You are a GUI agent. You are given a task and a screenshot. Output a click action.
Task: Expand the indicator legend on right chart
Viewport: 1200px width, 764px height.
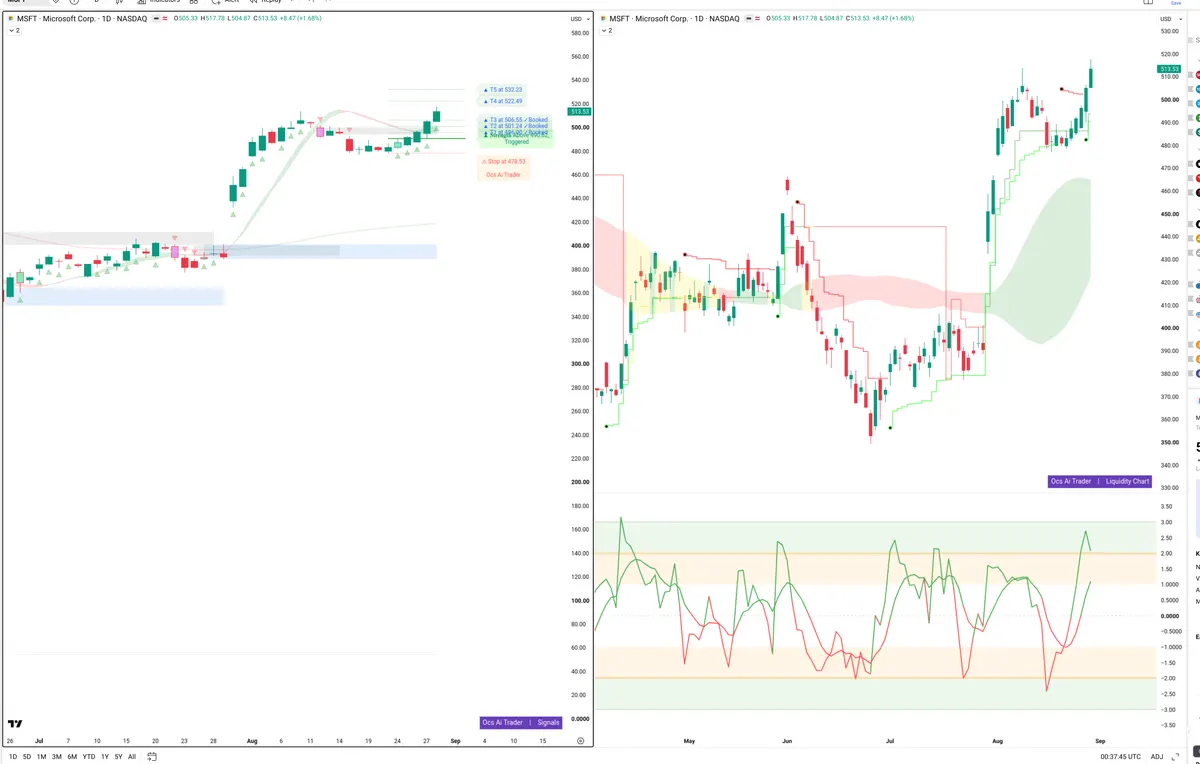coord(607,31)
